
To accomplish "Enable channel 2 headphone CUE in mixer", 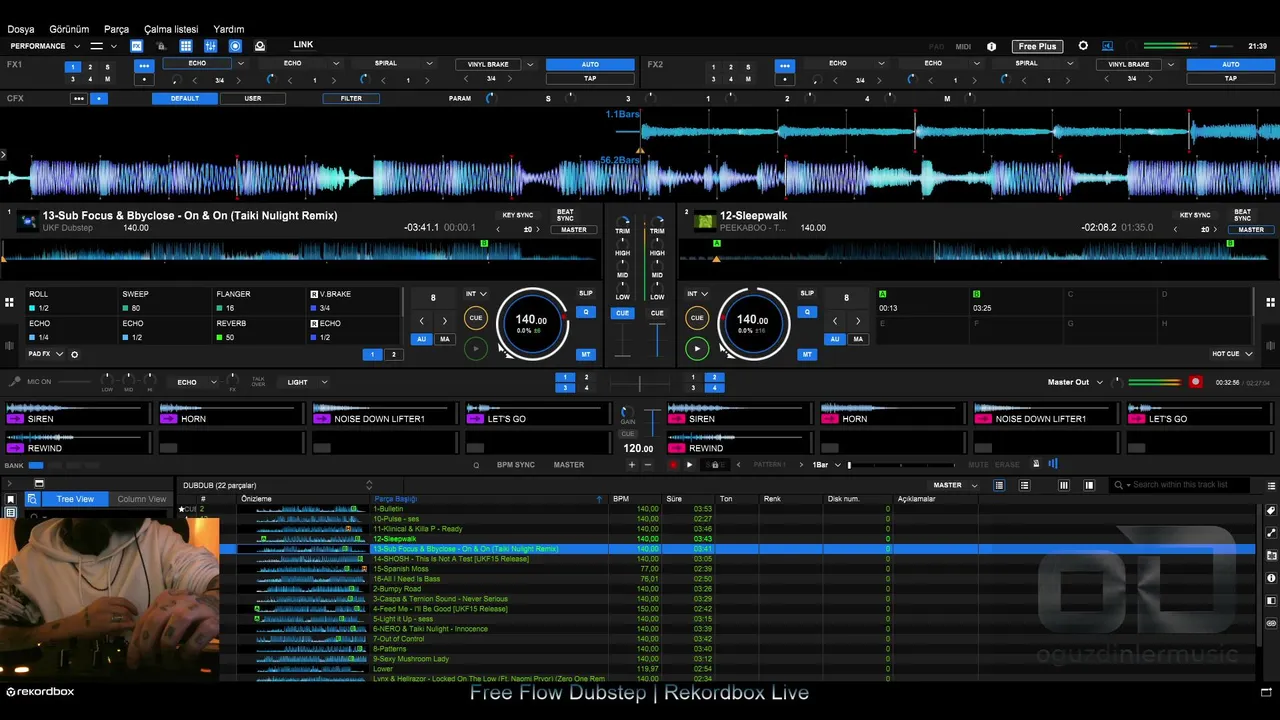I will tap(657, 313).
